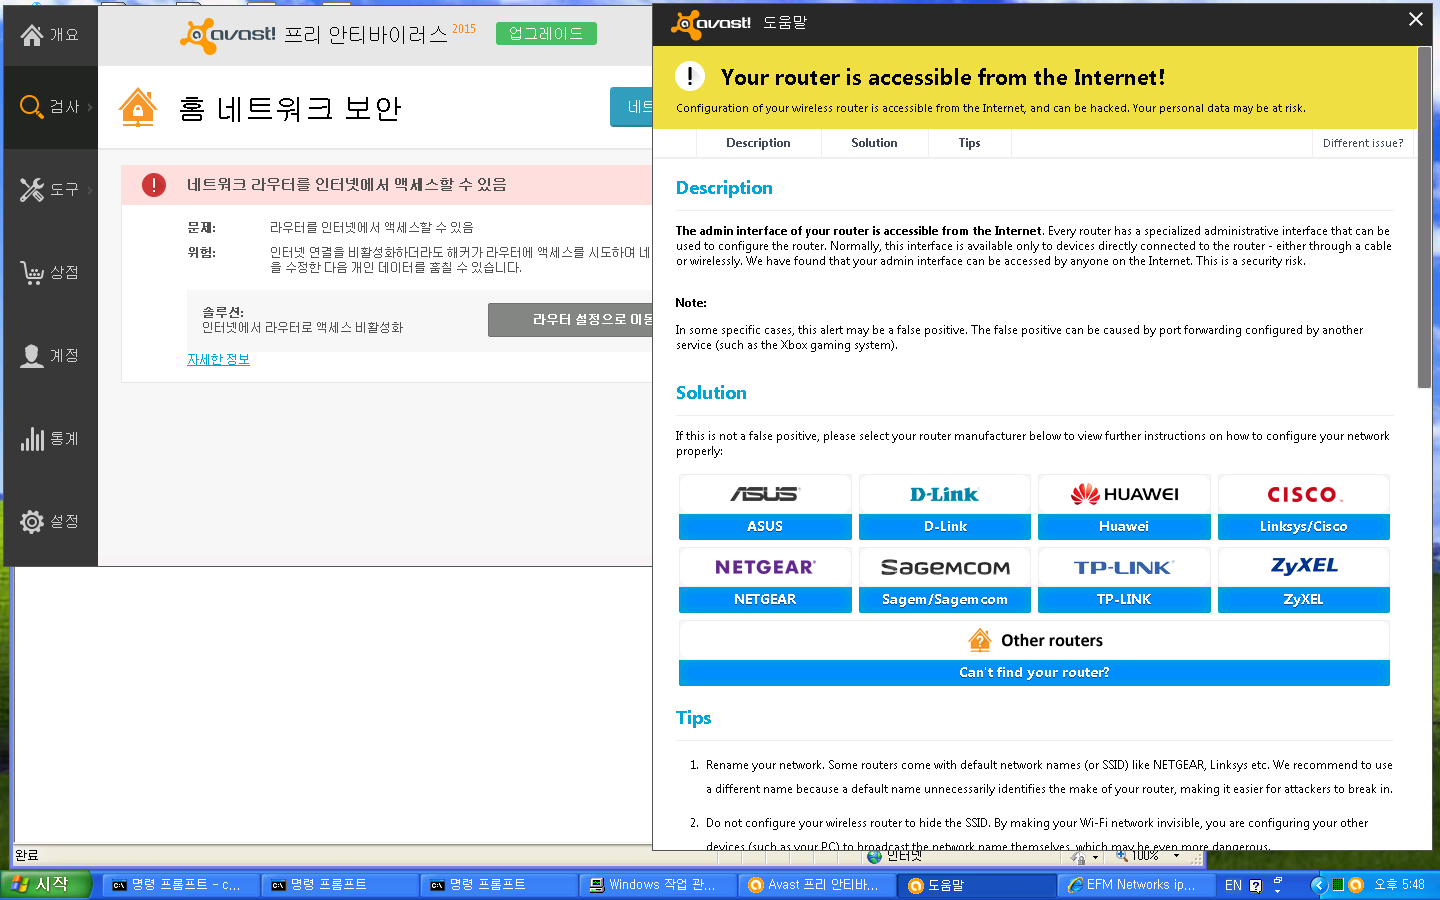Open the 설정 (Settings) gear icon

point(32,522)
